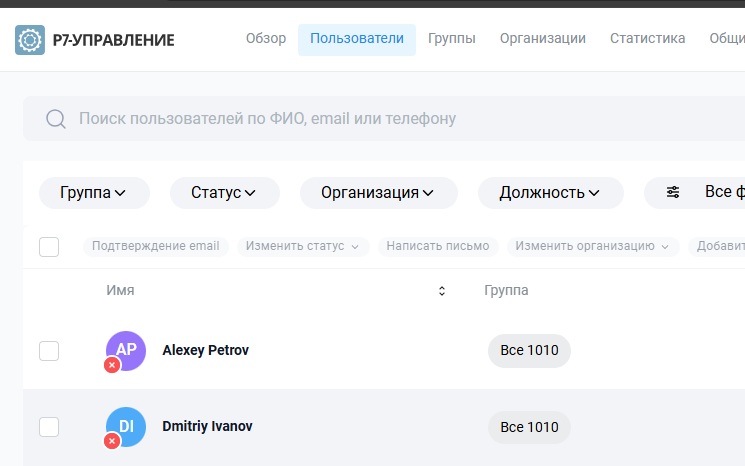The height and width of the screenshot is (466, 745).
Task: Click red status badge on Alexey Petrov avatar
Action: 112,365
